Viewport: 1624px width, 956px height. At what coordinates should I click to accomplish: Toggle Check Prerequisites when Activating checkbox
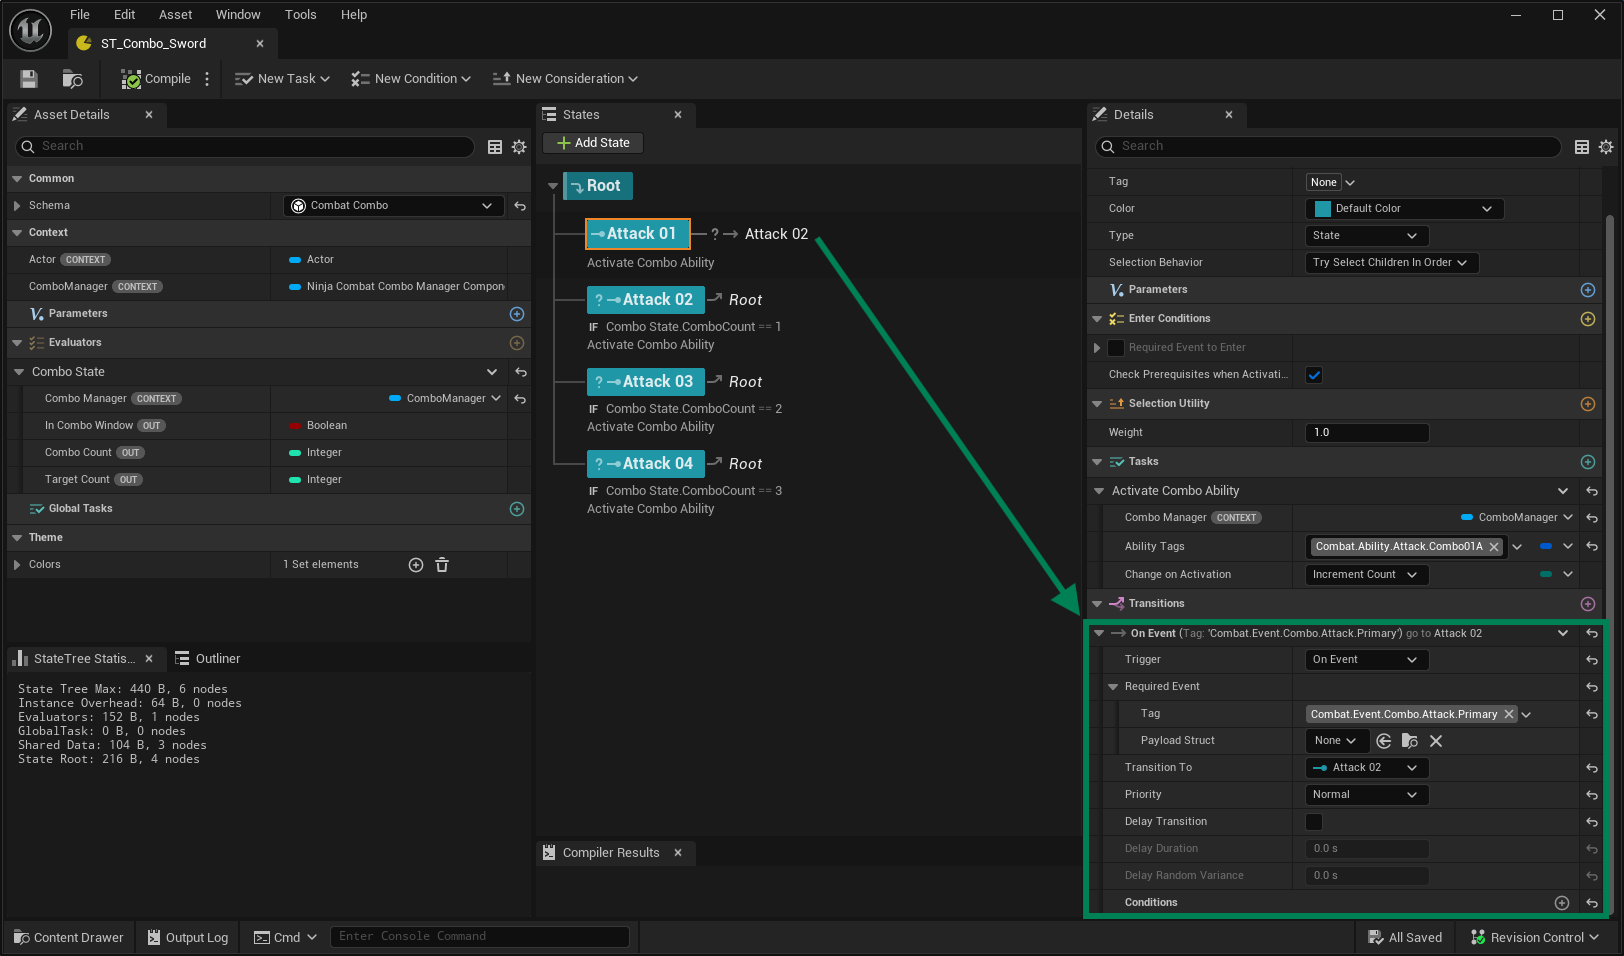point(1314,375)
